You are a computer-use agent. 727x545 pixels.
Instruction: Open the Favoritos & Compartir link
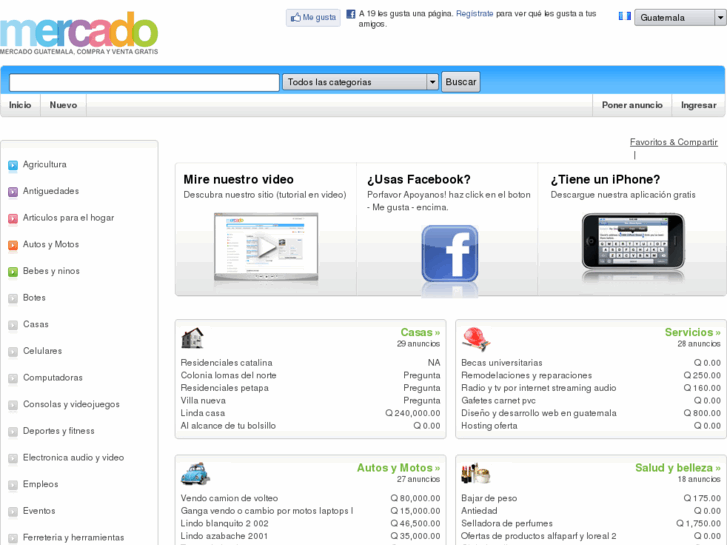click(673, 142)
